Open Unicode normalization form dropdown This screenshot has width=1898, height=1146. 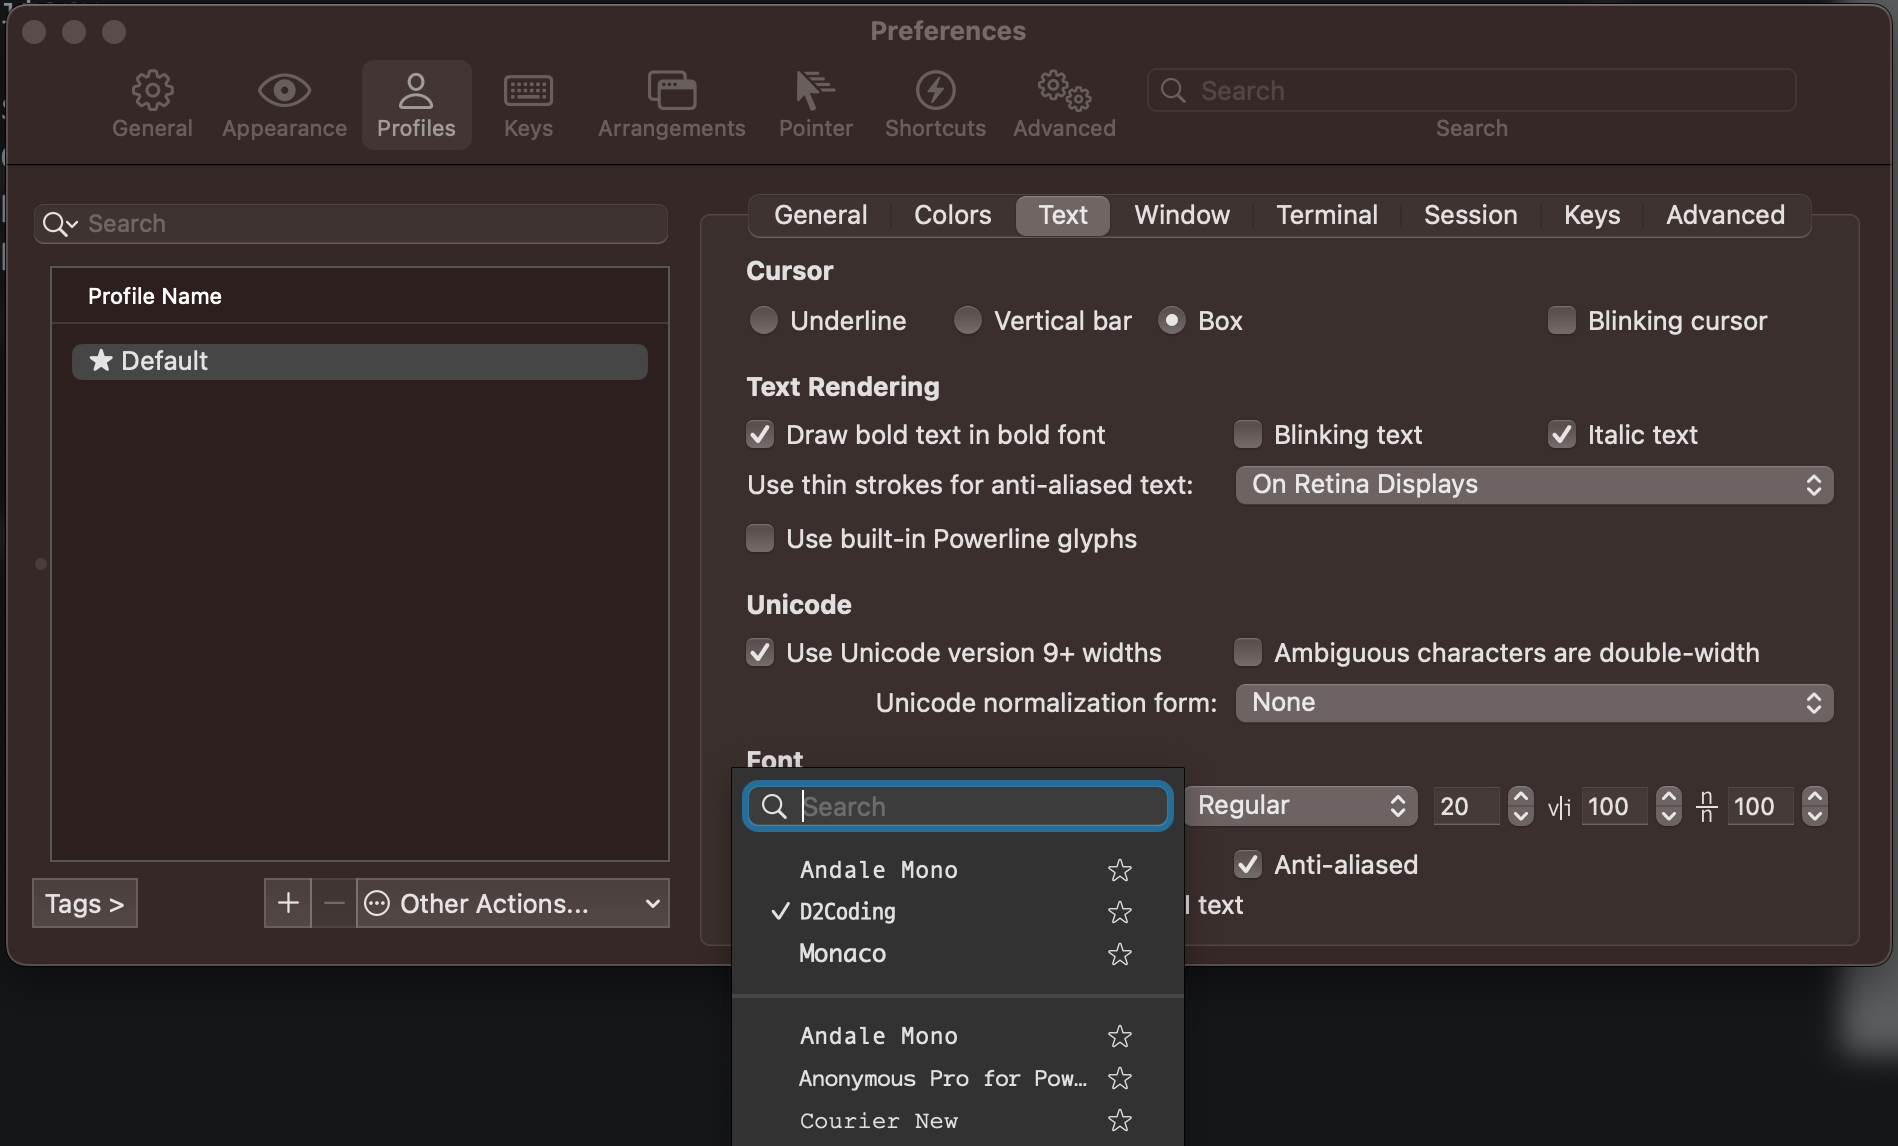point(1534,703)
